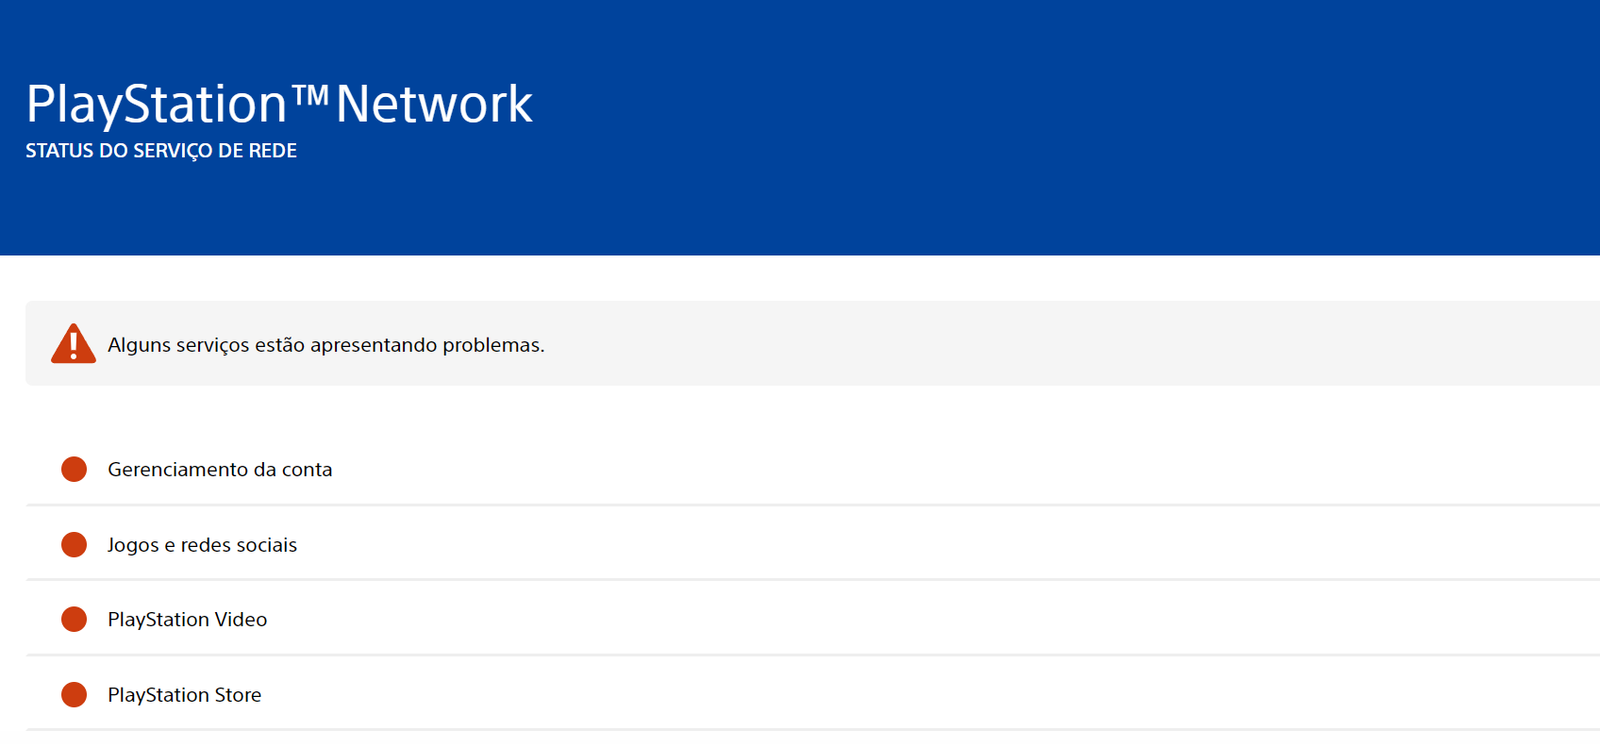Click the word 'problemas' in the alert

[493, 345]
